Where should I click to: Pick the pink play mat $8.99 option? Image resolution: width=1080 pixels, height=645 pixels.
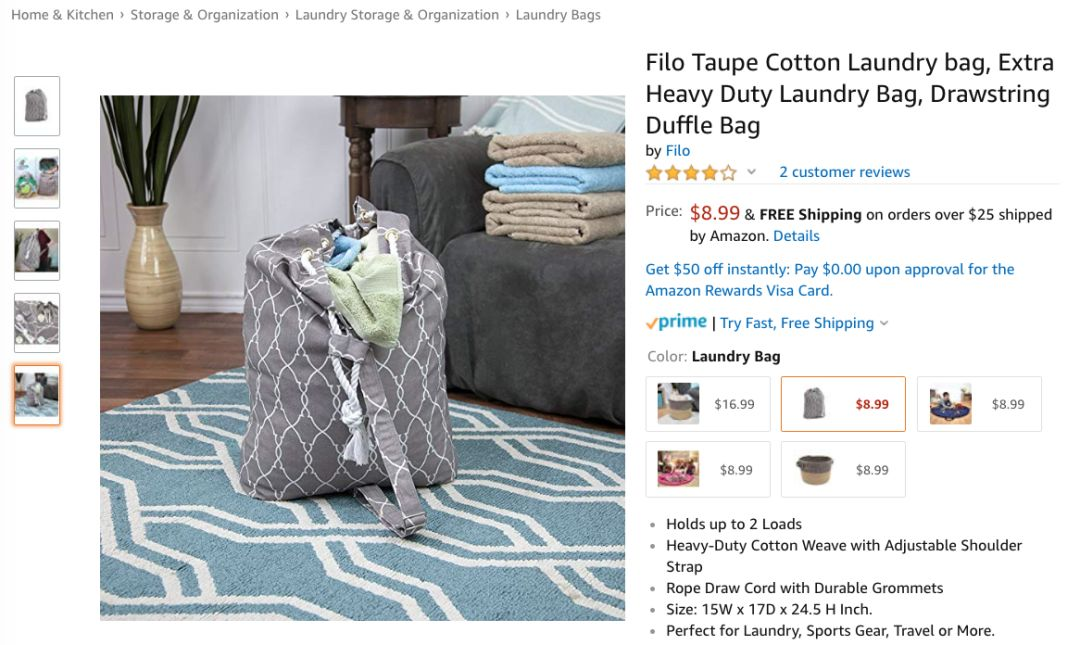pos(708,469)
